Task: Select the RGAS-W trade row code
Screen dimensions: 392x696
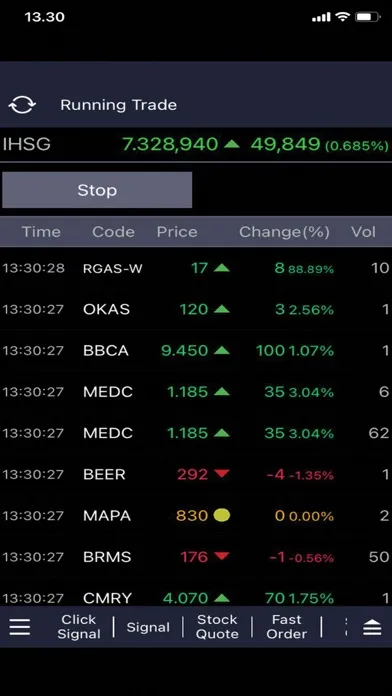Action: click(x=113, y=269)
